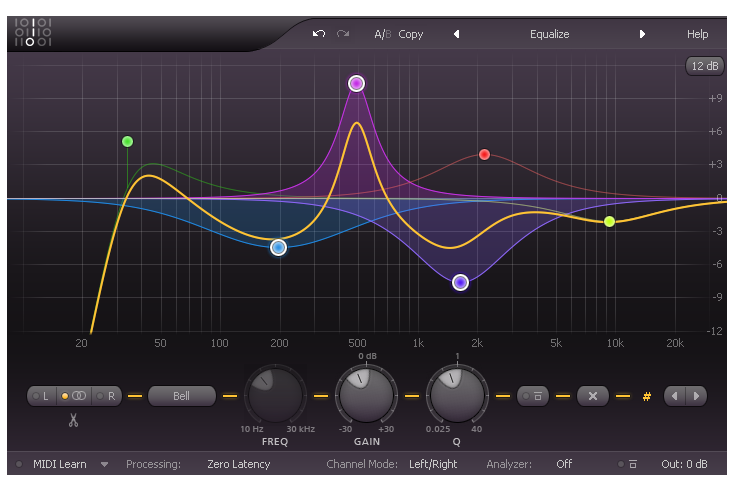
Task: Redo the last undone change
Action: click(x=343, y=34)
